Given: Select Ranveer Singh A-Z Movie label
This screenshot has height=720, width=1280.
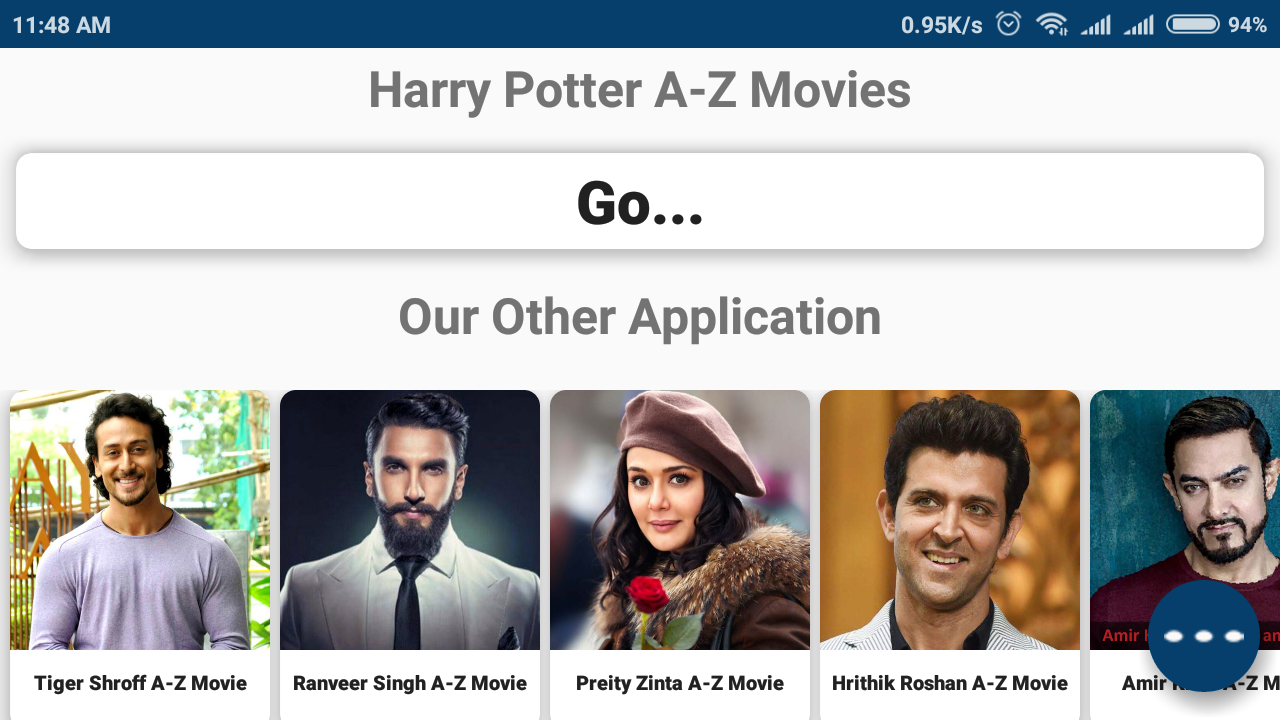Looking at the screenshot, I should coord(410,683).
